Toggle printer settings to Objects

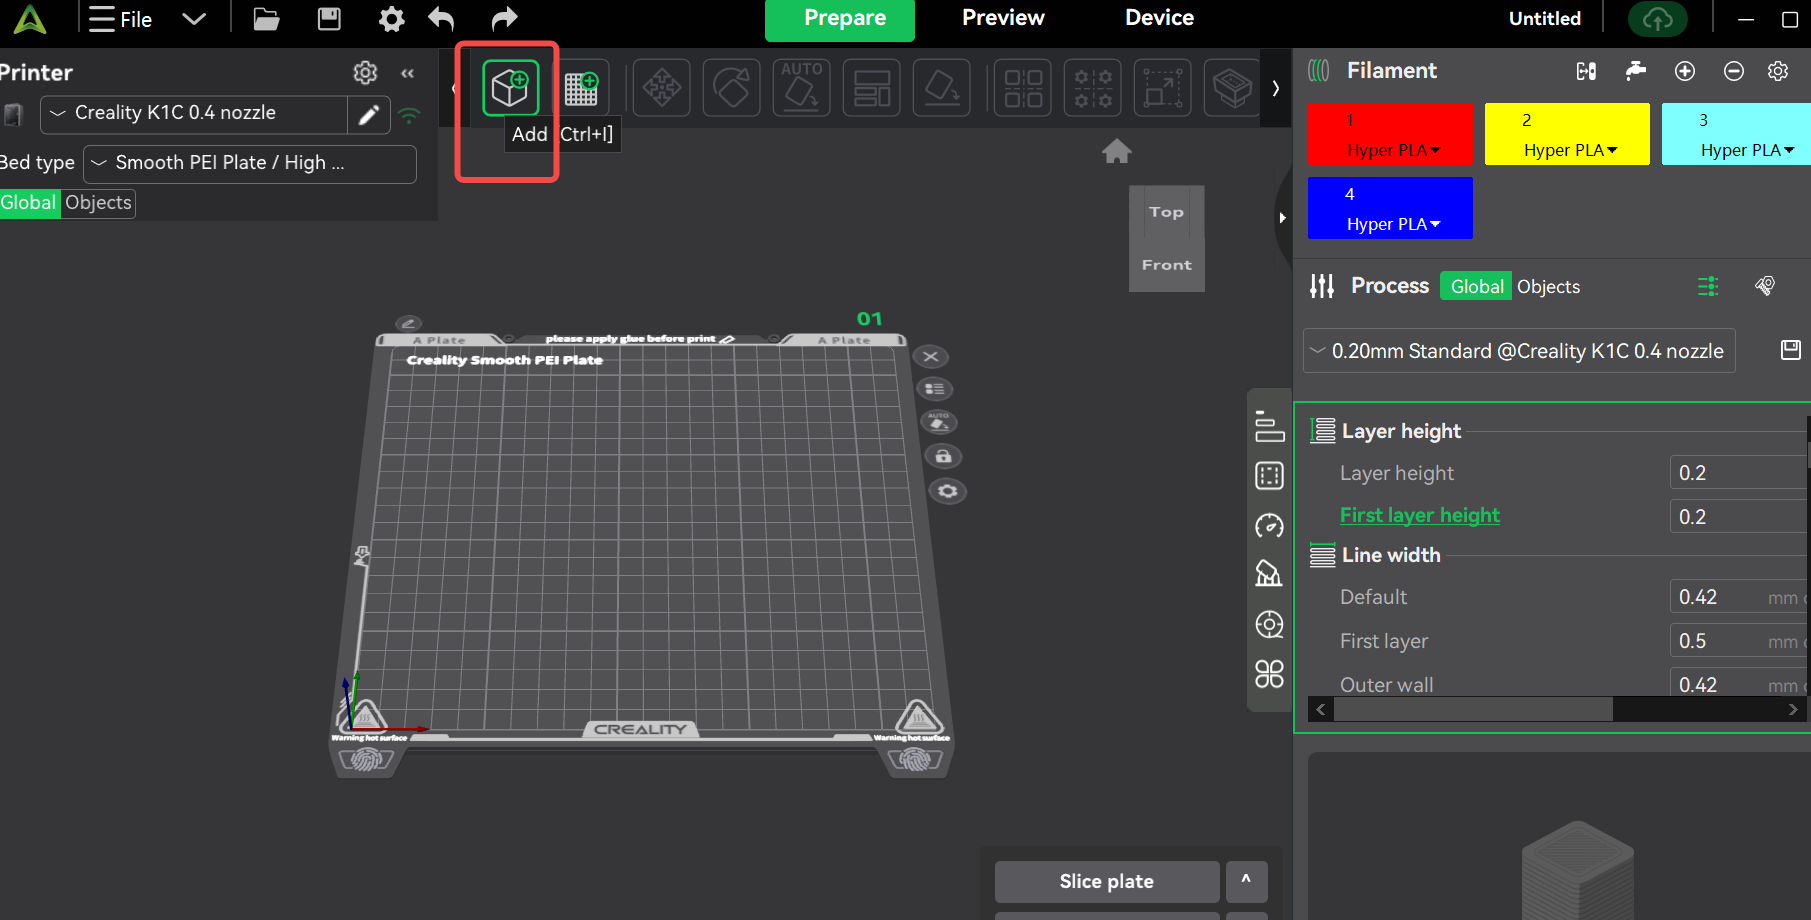pyautogui.click(x=98, y=203)
